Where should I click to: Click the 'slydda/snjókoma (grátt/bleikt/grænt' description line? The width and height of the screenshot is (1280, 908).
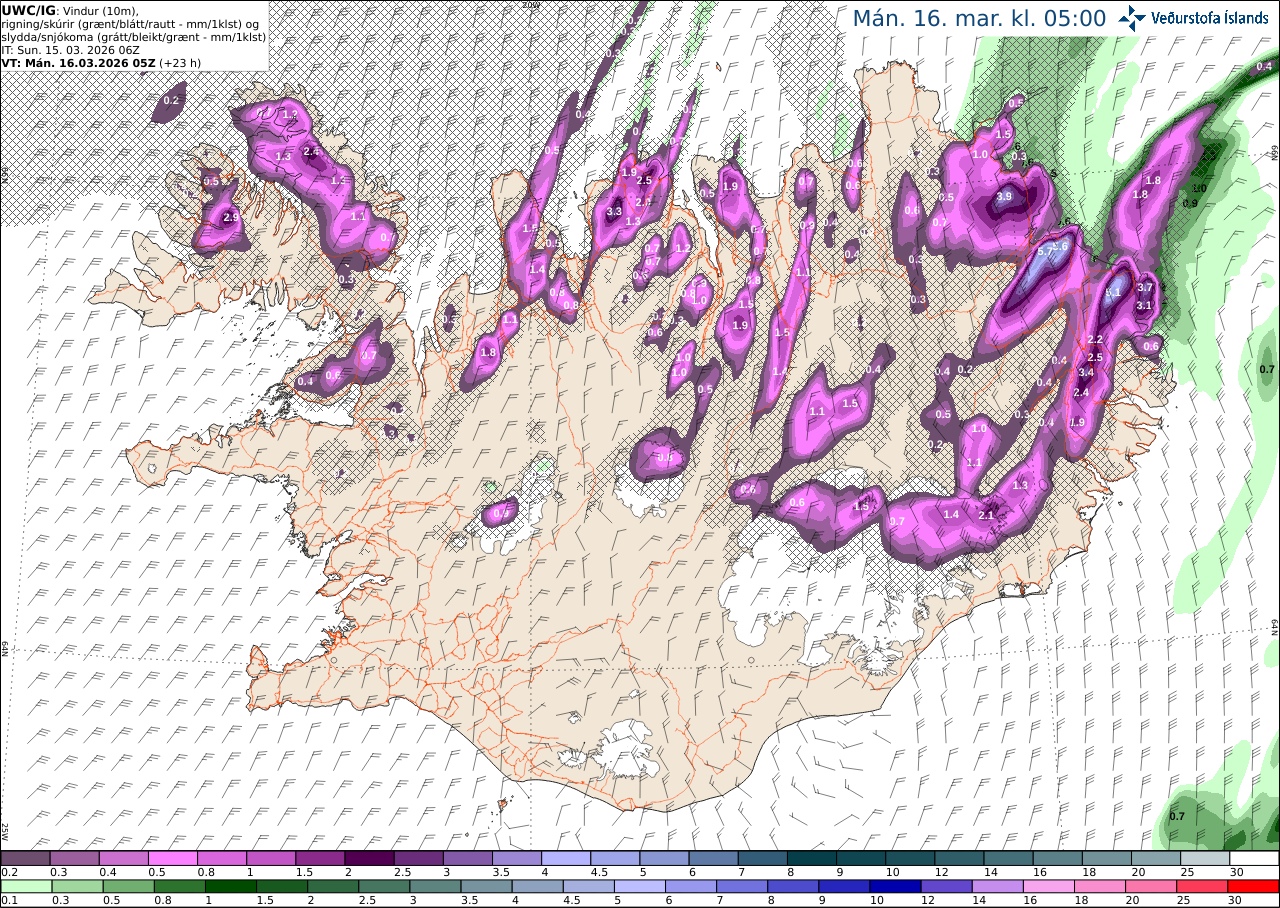click(133, 36)
